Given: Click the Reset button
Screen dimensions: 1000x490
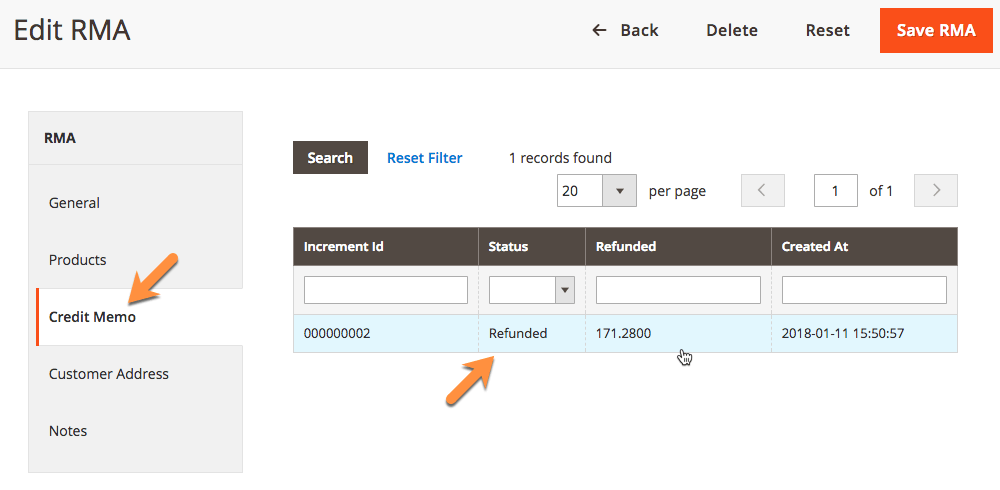Looking at the screenshot, I should point(827,30).
